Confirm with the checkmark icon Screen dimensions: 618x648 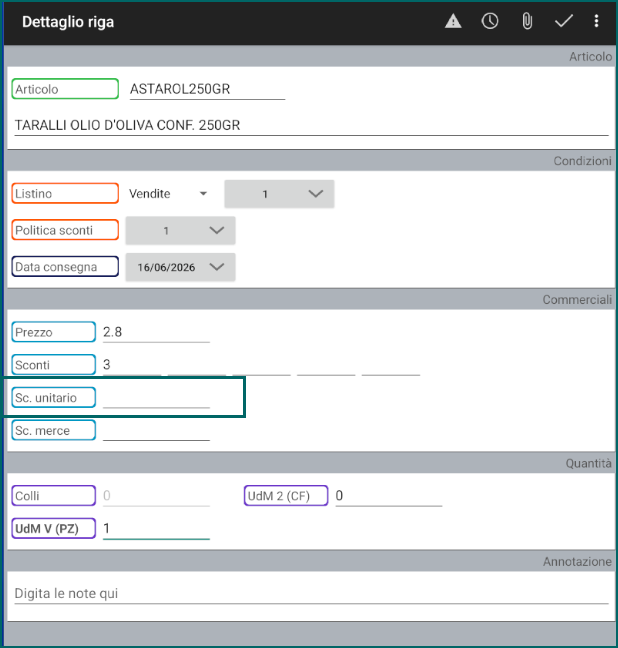[563, 21]
